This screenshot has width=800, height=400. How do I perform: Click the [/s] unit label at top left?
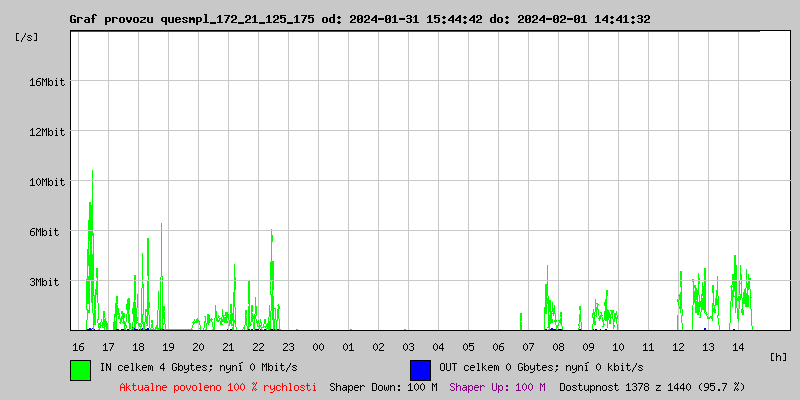point(27,37)
